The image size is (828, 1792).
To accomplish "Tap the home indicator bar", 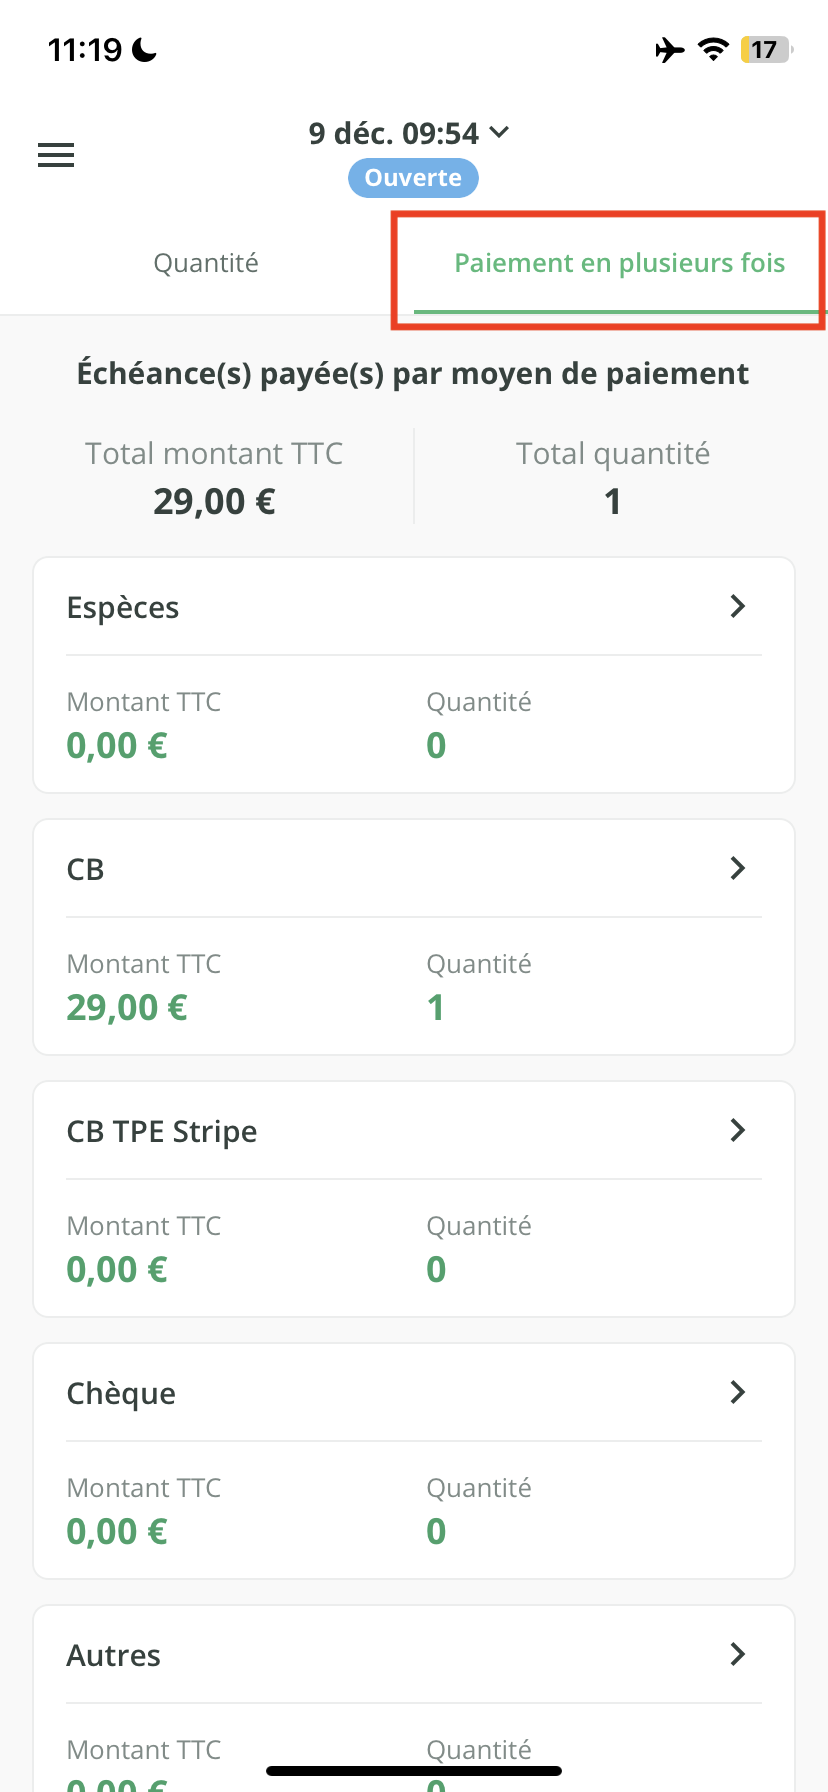I will (414, 1771).
